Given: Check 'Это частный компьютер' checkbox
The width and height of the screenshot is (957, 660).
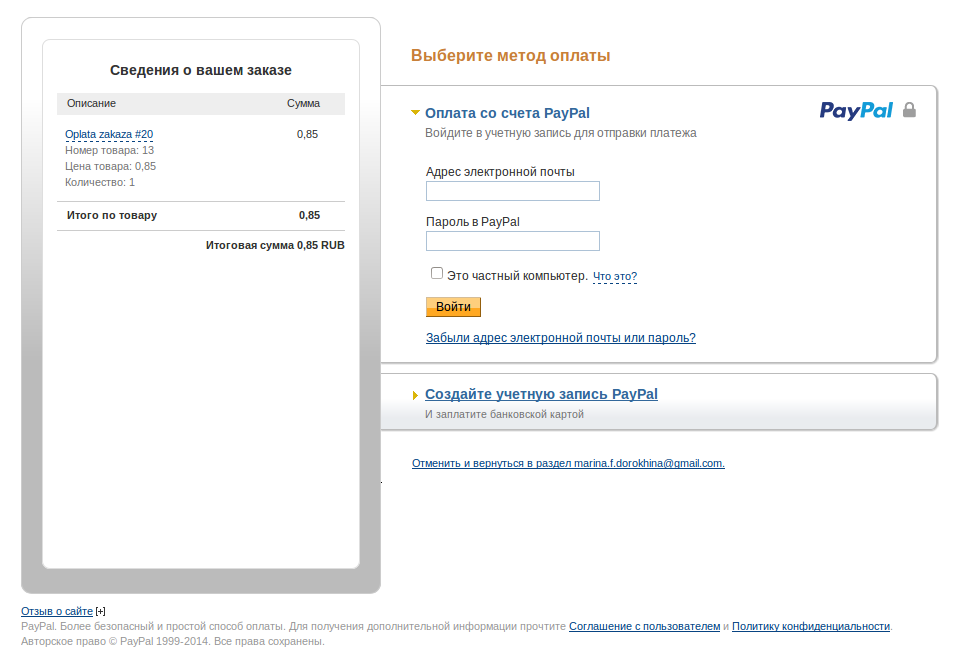Looking at the screenshot, I should tap(436, 273).
